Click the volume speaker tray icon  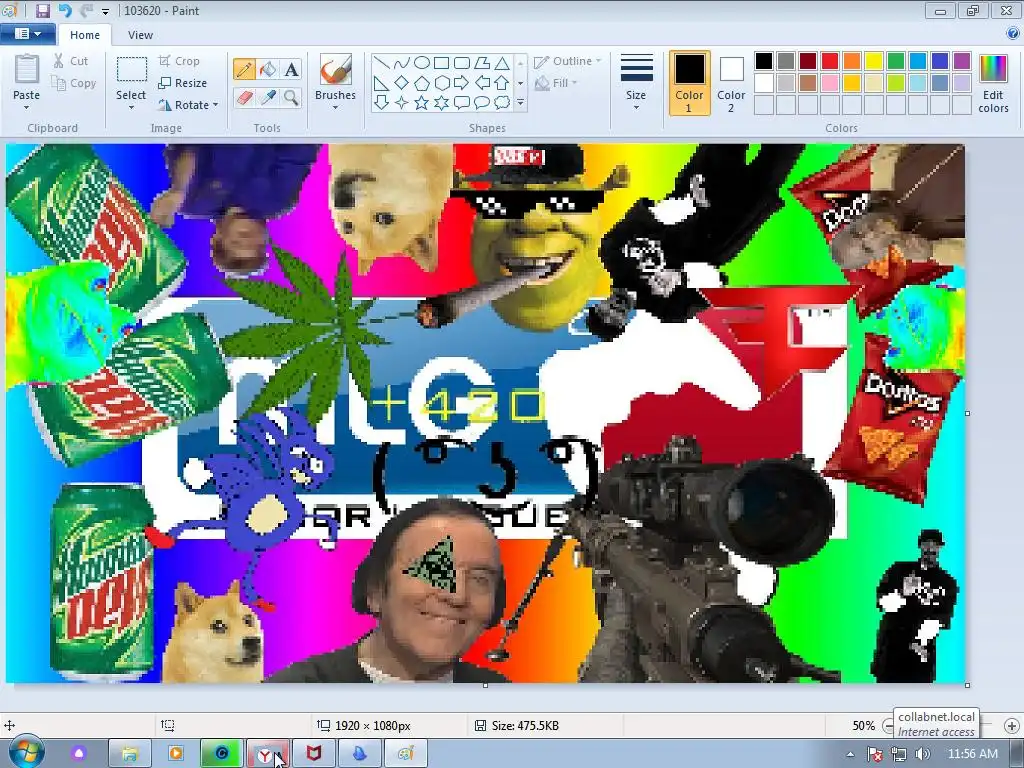click(922, 754)
